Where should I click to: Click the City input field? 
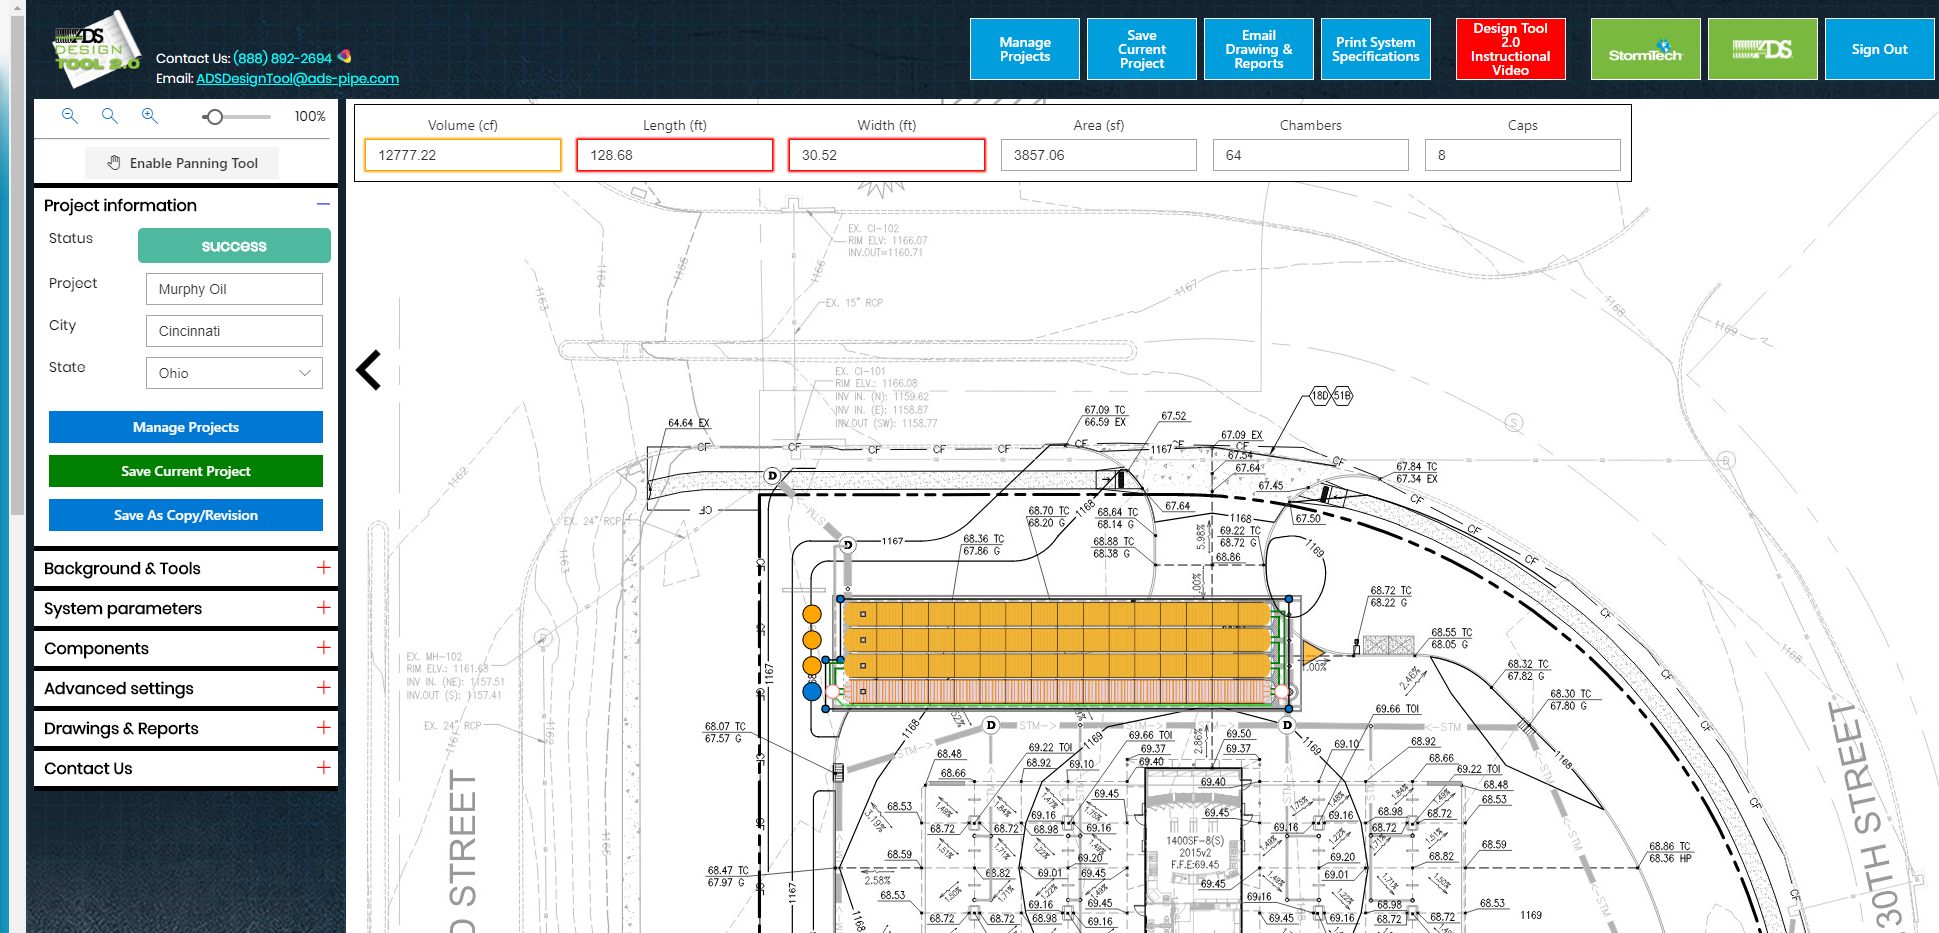point(234,331)
